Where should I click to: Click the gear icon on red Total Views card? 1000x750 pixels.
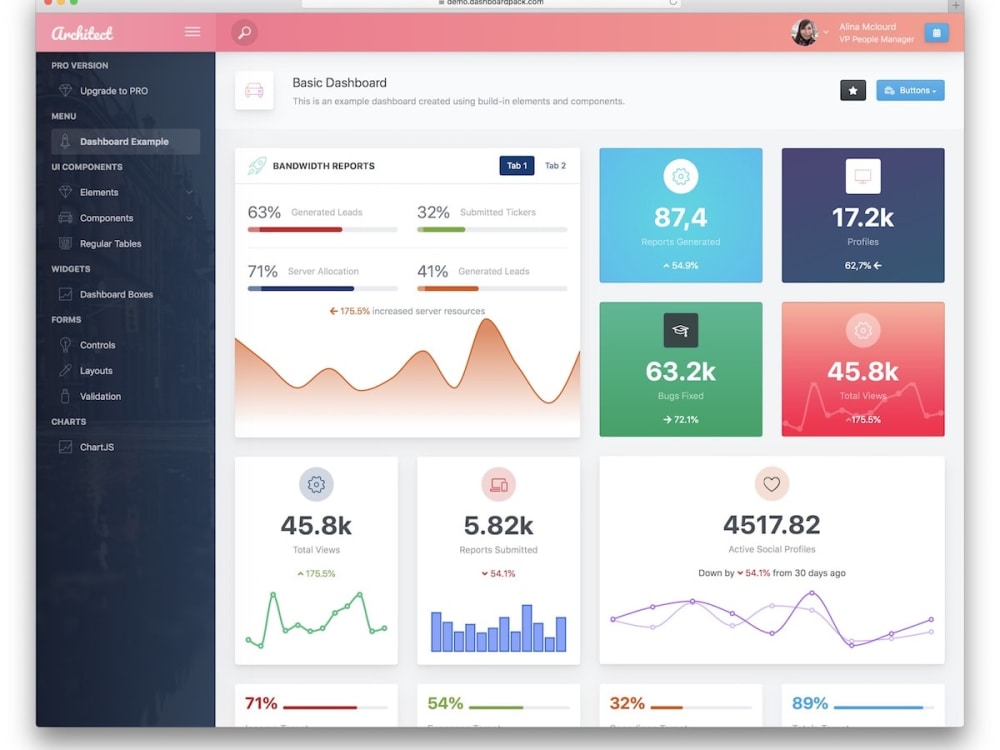[x=863, y=330]
